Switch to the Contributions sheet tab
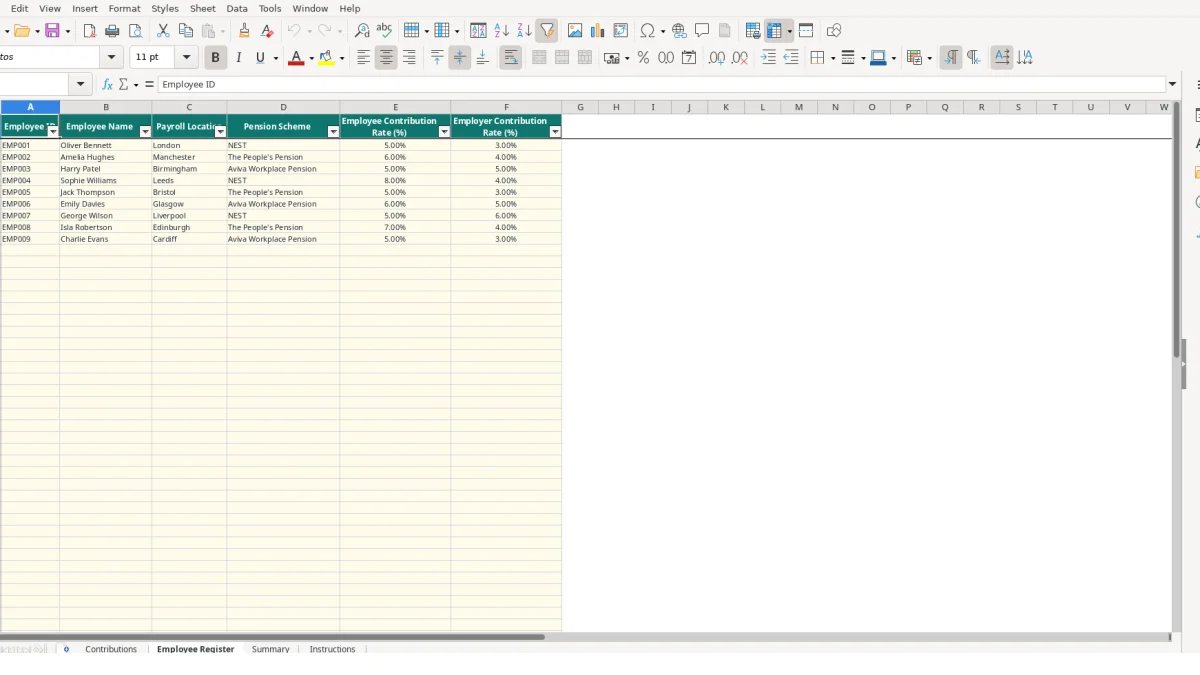This screenshot has height=675, width=1200. click(x=111, y=649)
